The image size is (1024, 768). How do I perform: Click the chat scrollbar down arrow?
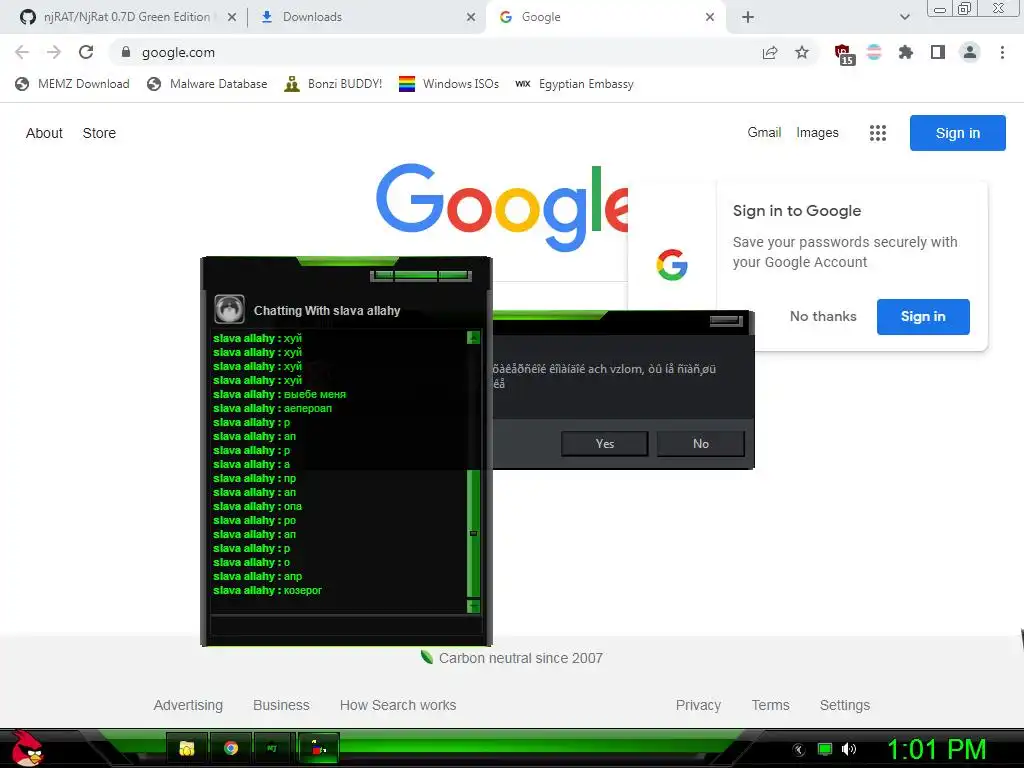coord(473,606)
